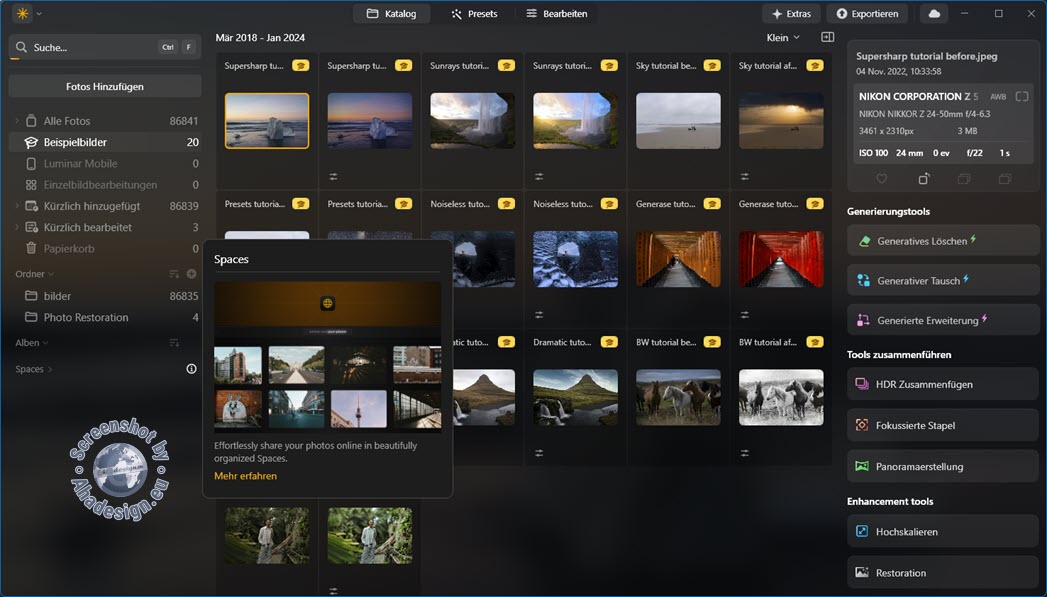Viewport: 1047px width, 597px height.
Task: Toggle the right side panel visibility
Action: pyautogui.click(x=827, y=38)
